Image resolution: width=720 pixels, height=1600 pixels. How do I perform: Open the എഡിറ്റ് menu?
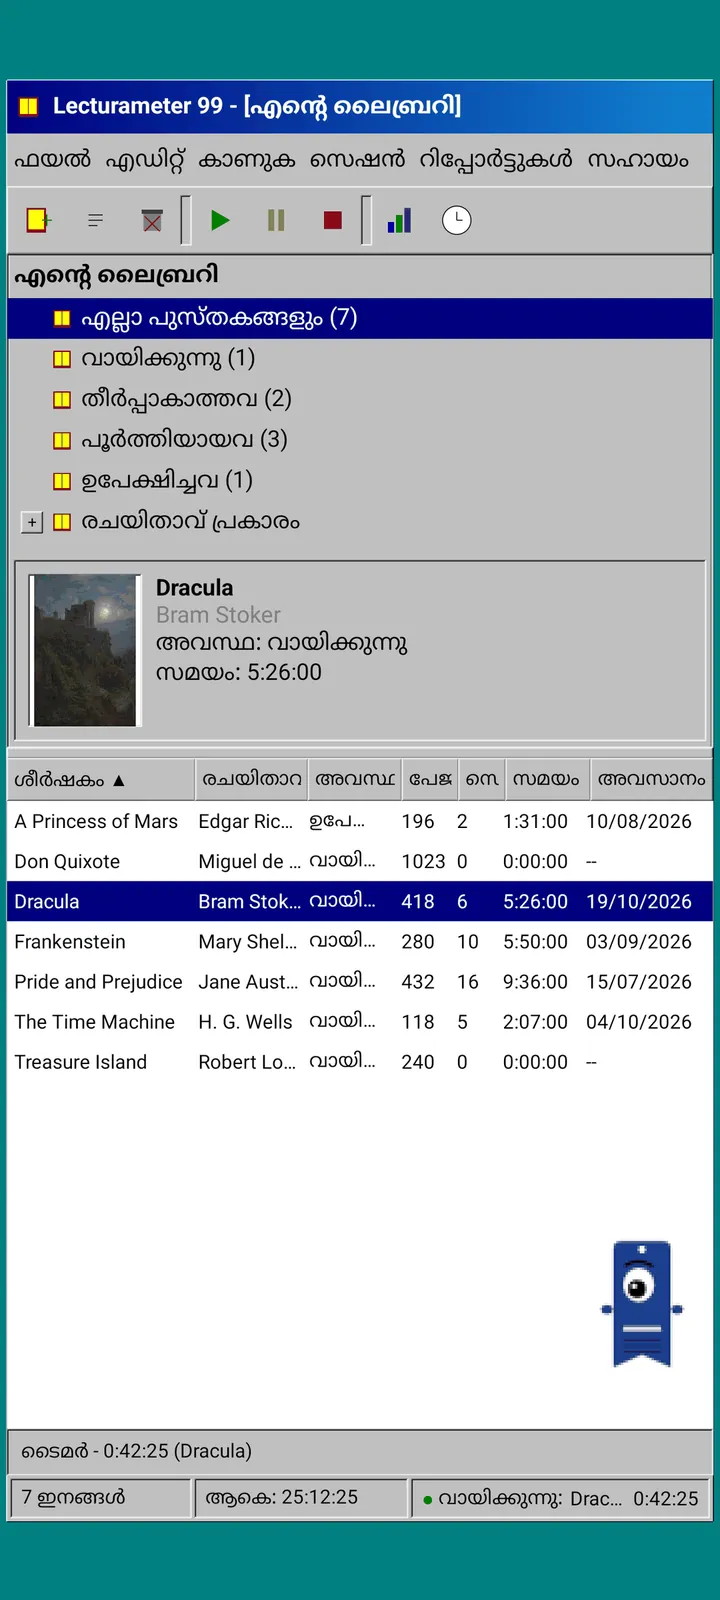pyautogui.click(x=146, y=160)
